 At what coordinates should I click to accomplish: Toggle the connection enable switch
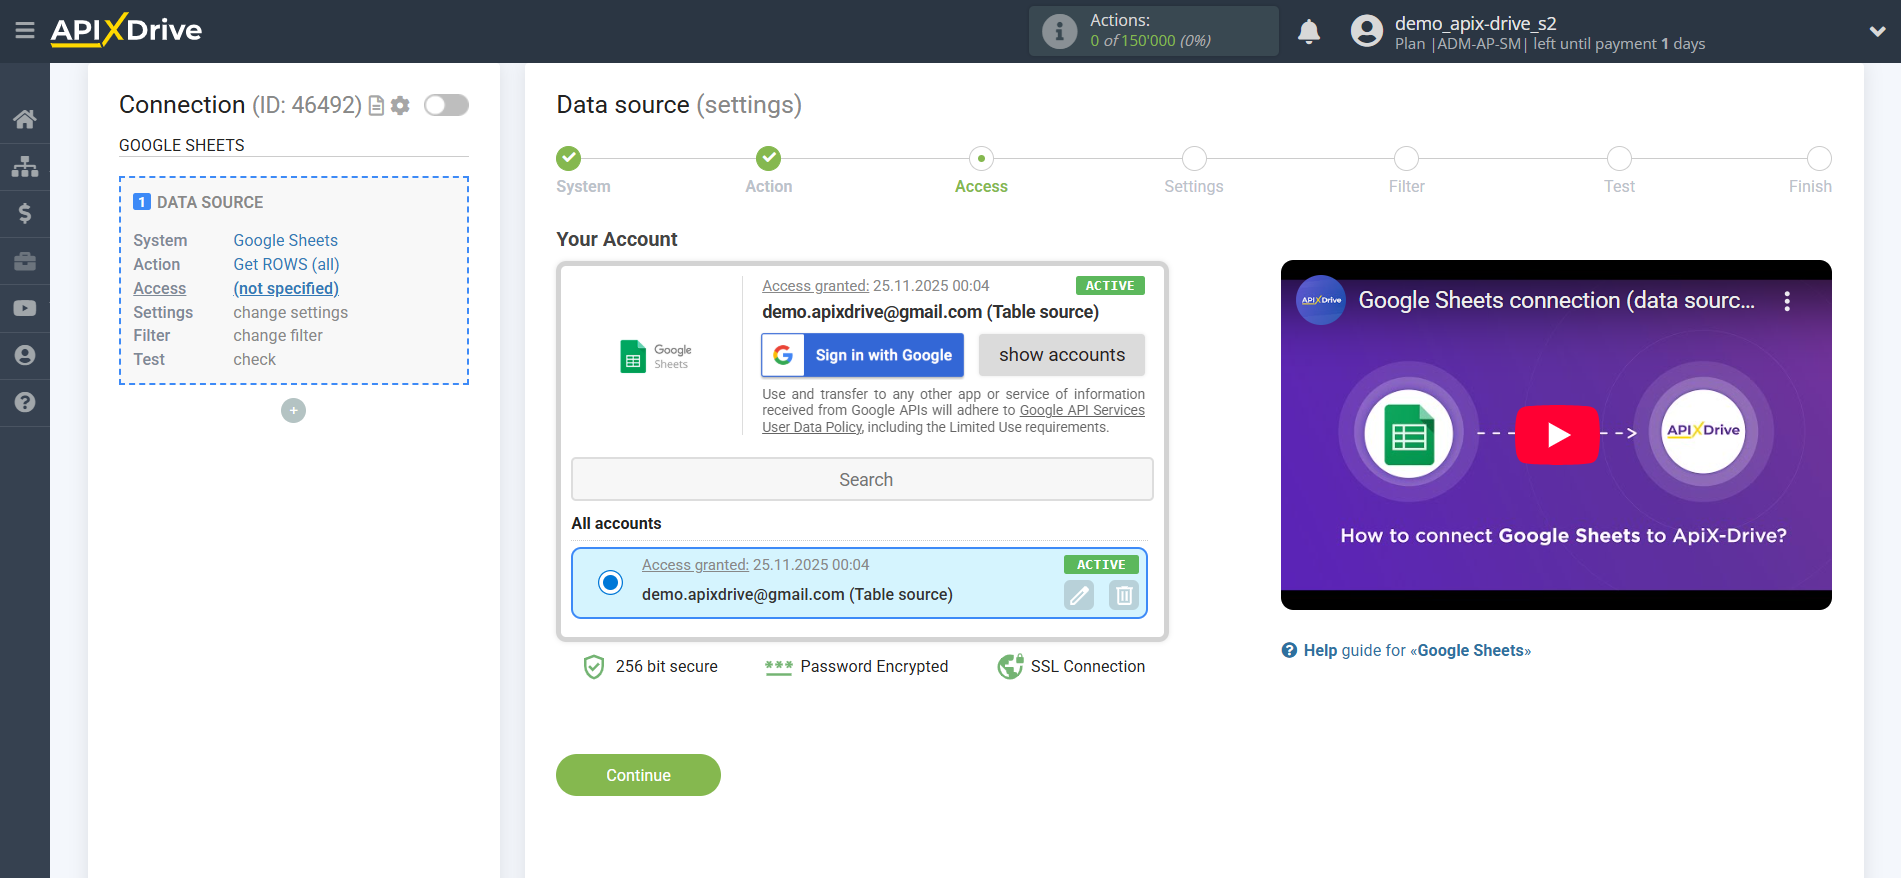(446, 105)
